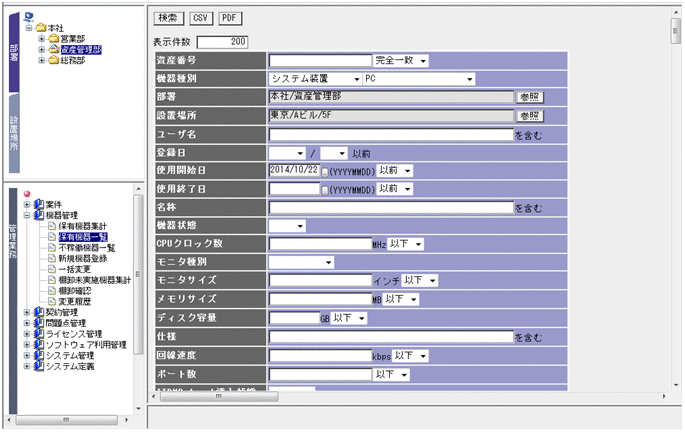Open the 機器状態 dropdown
This screenshot has height=433, width=685.
[x=287, y=226]
